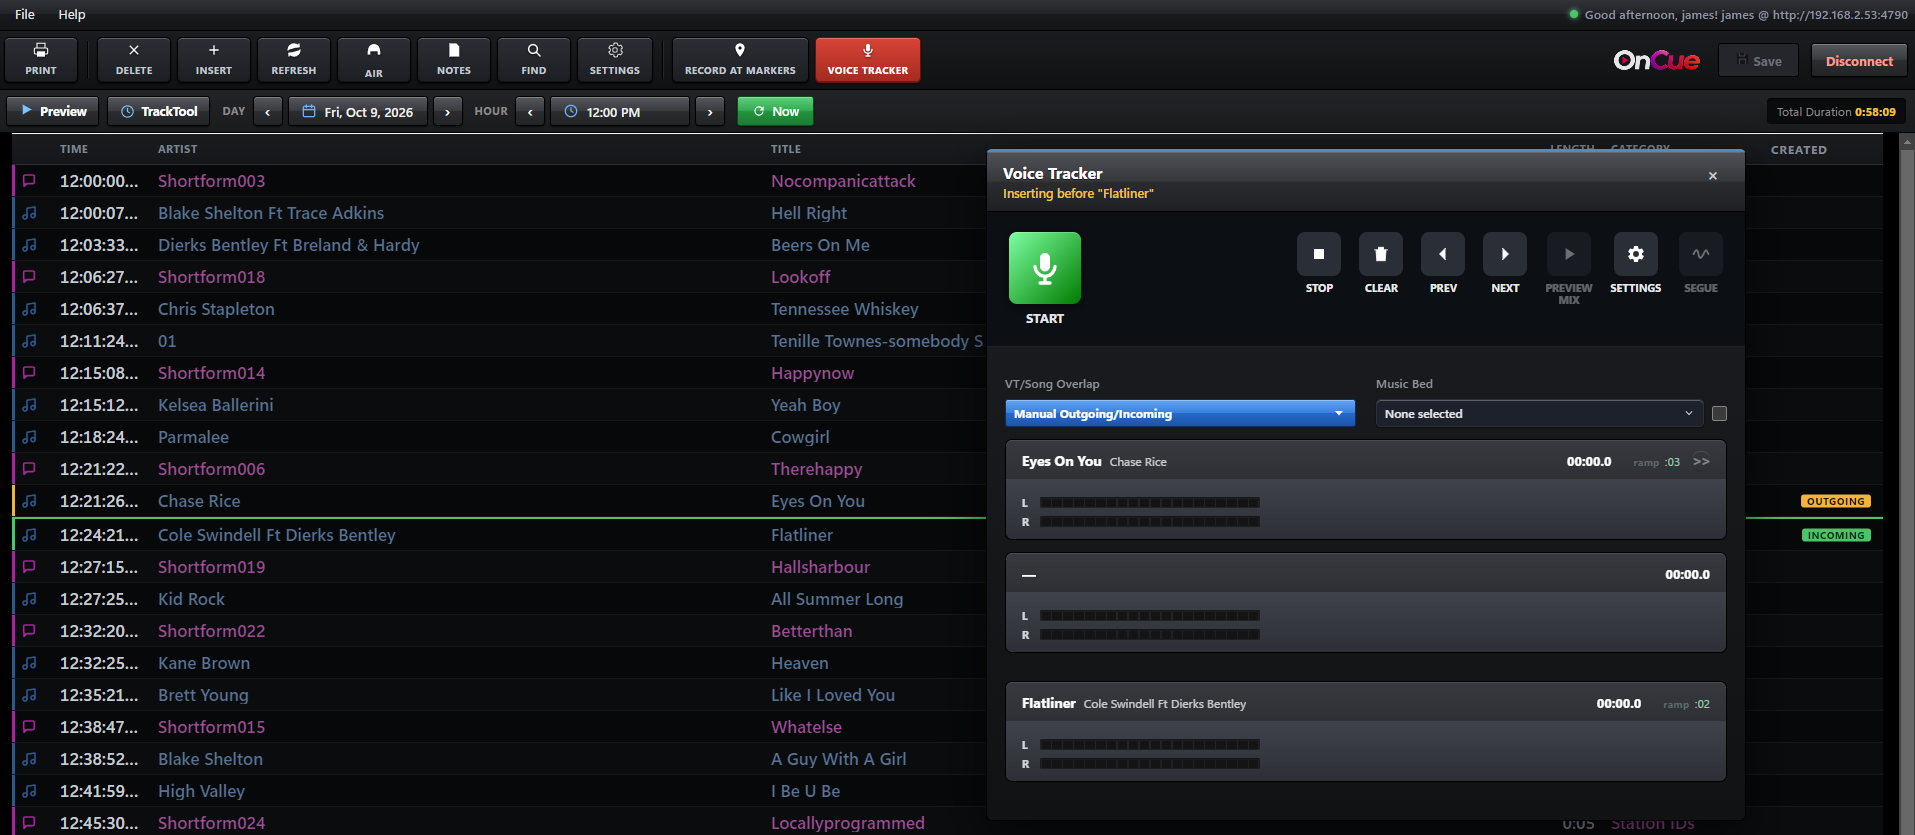Screen dimensions: 1915x835
Task: Select the Kelsea Ballerini row
Action: [500, 405]
